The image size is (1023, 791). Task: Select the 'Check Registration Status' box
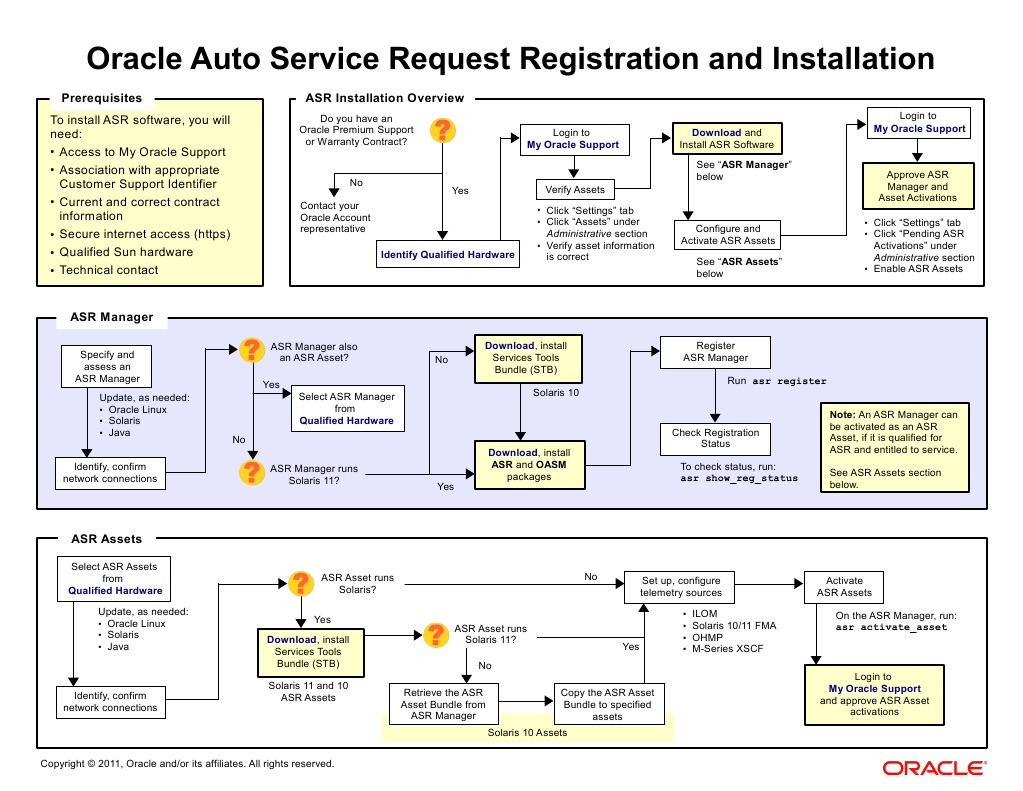(715, 439)
